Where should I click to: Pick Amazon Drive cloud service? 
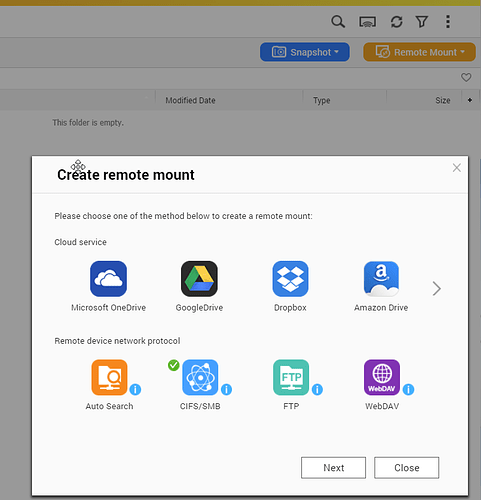click(x=381, y=279)
